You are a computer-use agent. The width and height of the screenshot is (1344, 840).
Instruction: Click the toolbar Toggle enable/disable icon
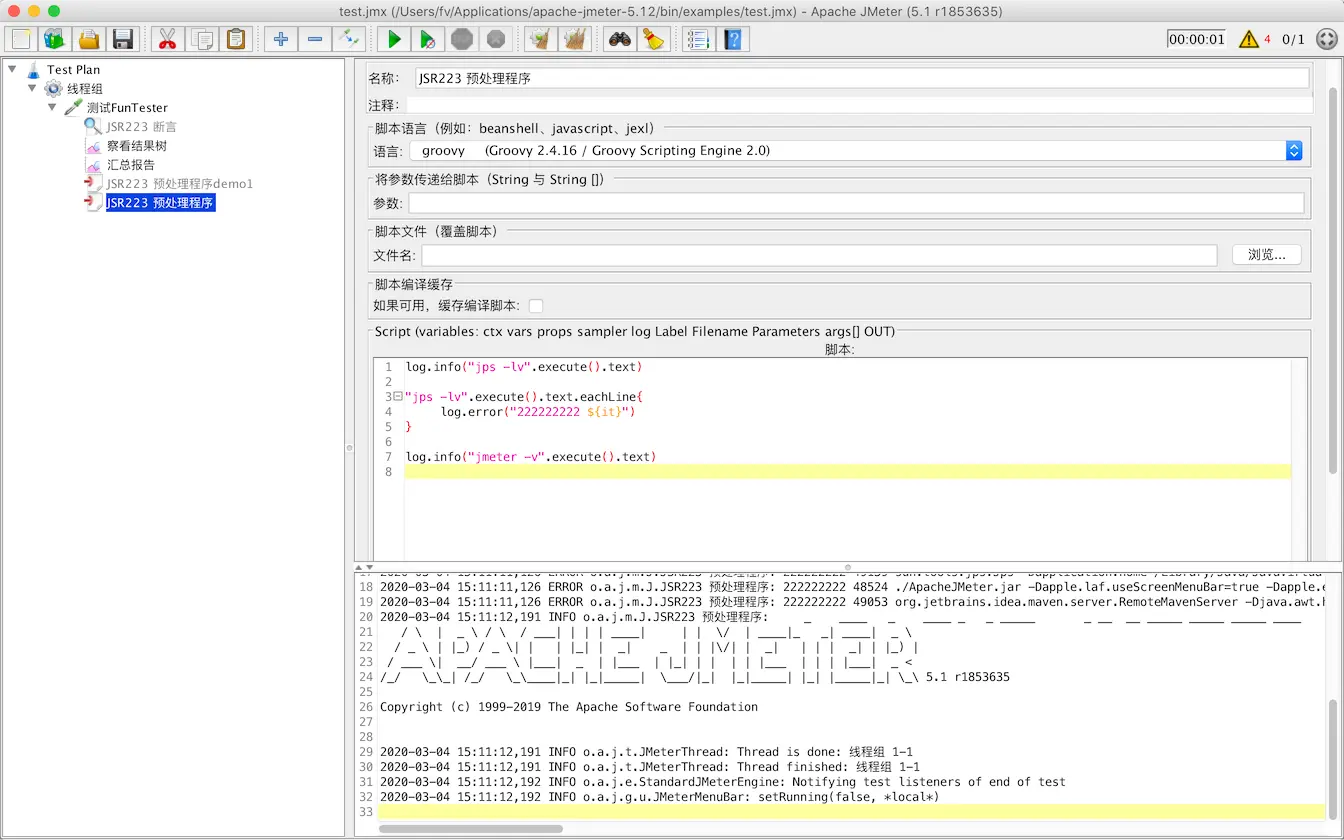pos(349,39)
